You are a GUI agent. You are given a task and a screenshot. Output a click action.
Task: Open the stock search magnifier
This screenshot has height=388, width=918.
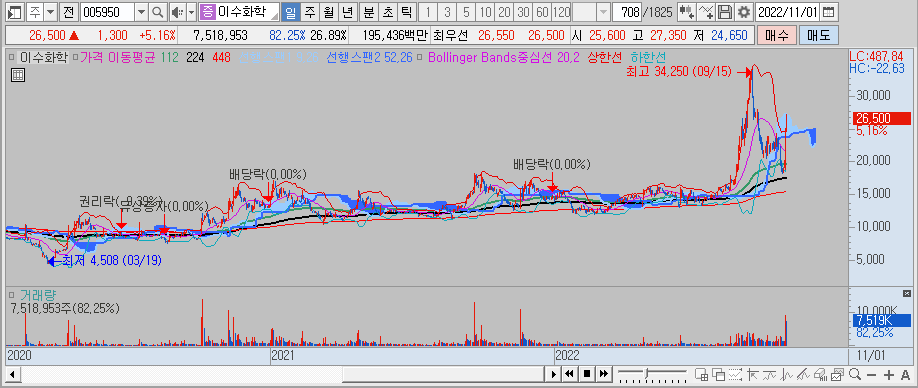click(x=158, y=12)
